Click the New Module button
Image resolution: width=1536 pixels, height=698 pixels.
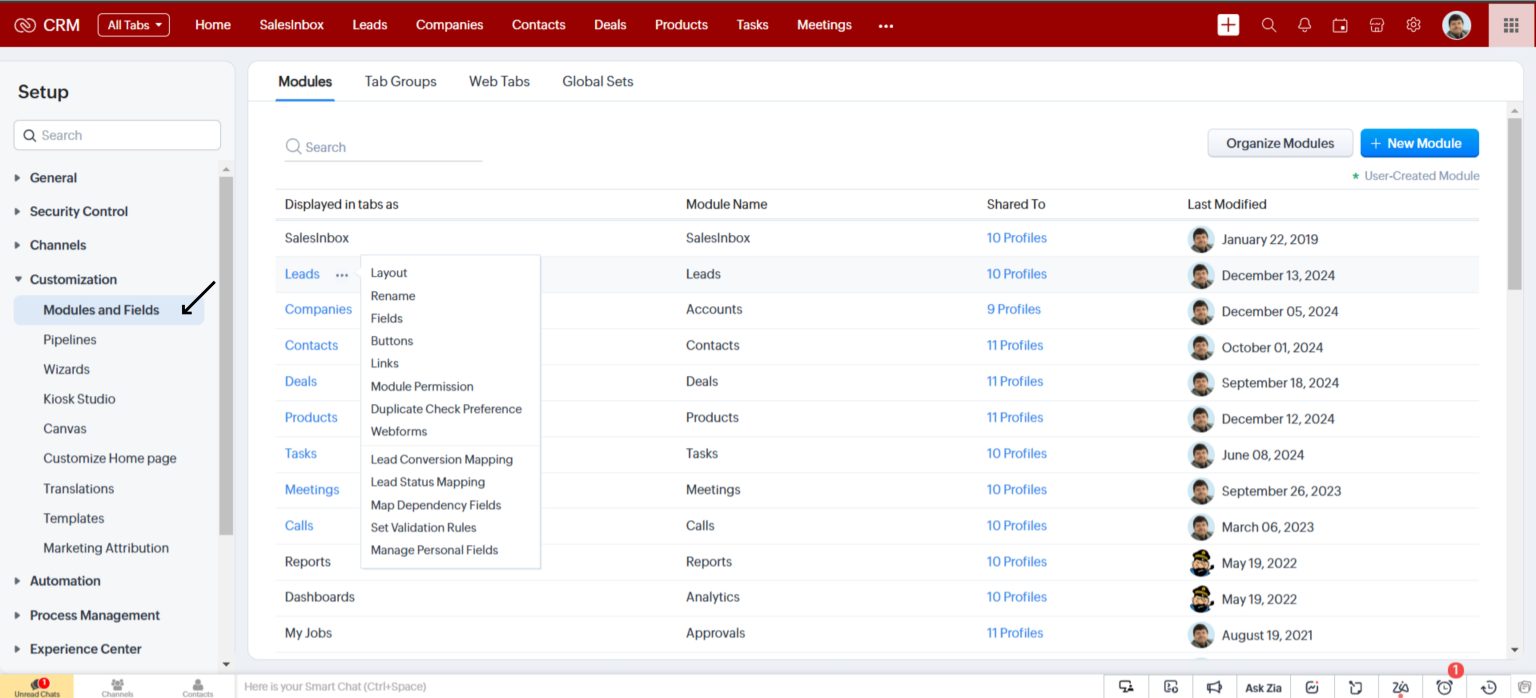pos(1419,143)
